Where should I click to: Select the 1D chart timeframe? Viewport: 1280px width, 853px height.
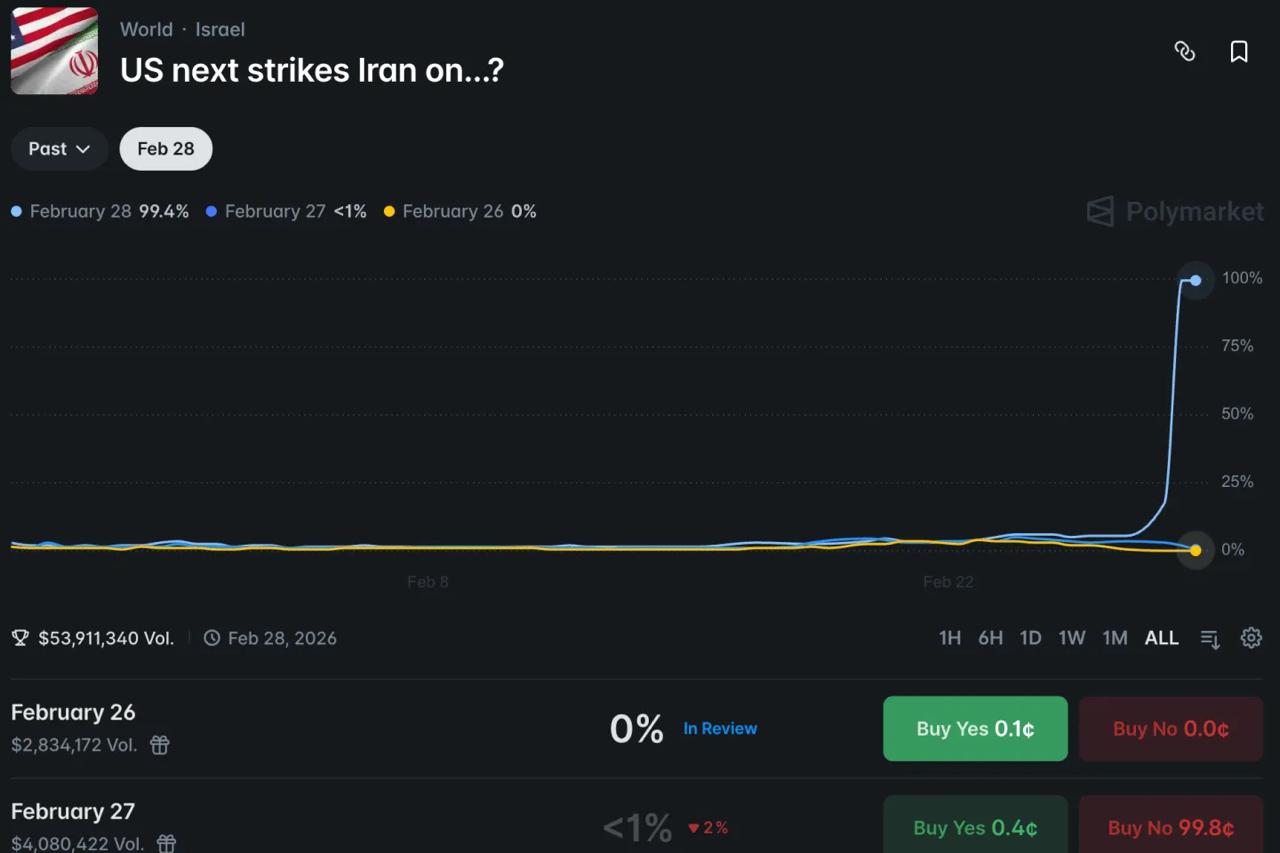click(1030, 637)
